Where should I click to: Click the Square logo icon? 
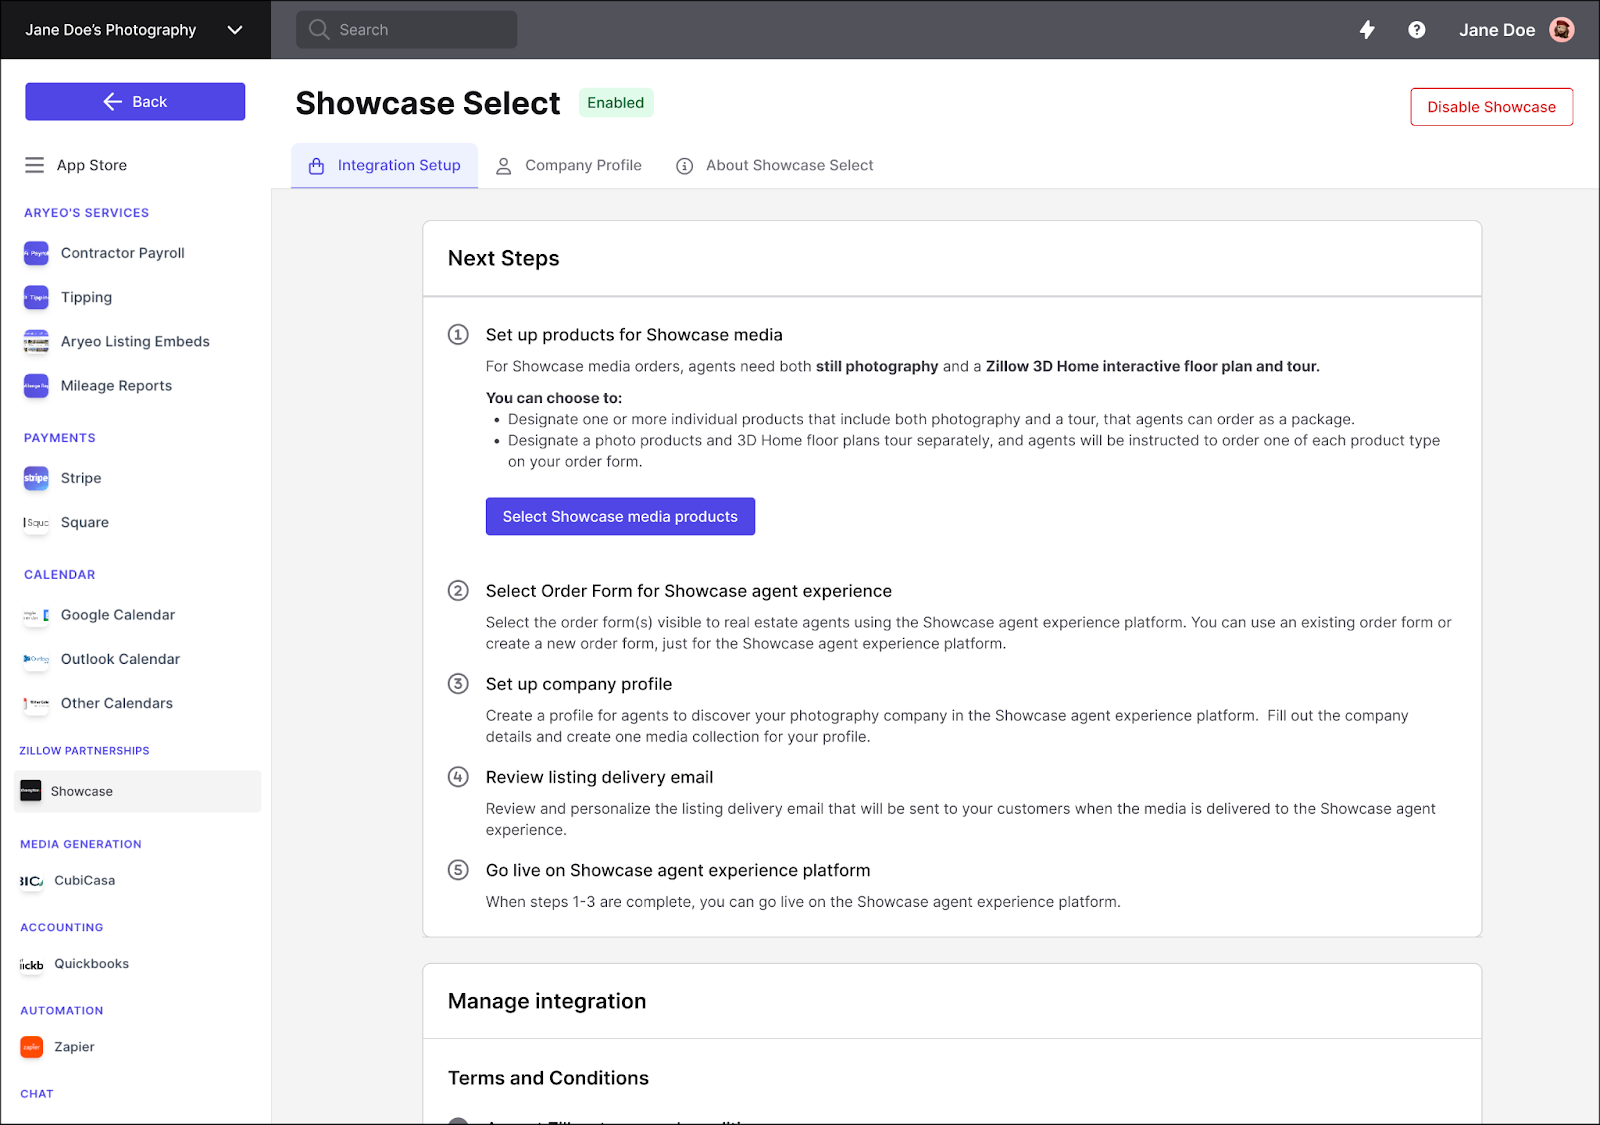pyautogui.click(x=36, y=522)
